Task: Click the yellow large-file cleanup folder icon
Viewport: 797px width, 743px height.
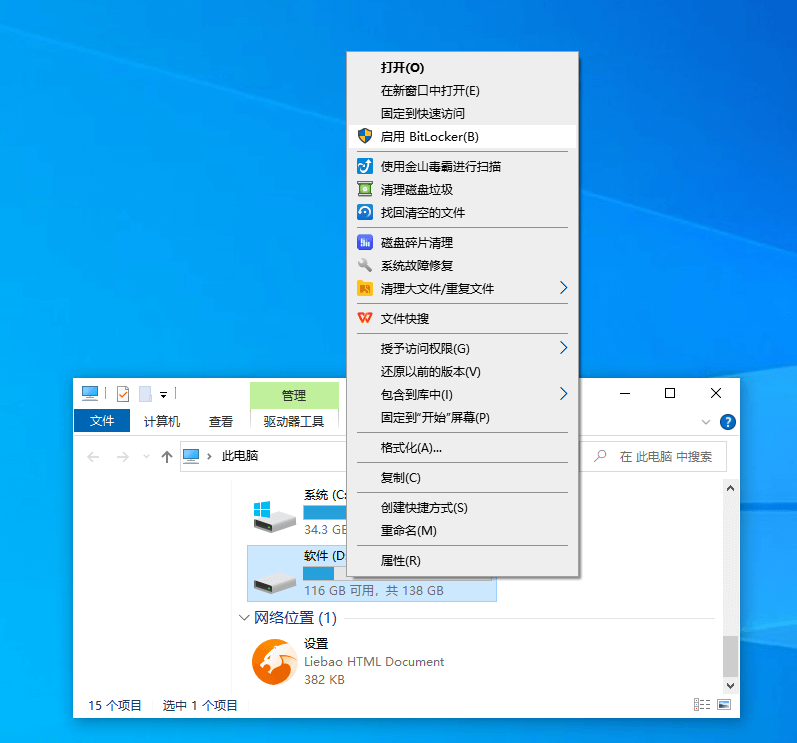Action: (x=364, y=288)
